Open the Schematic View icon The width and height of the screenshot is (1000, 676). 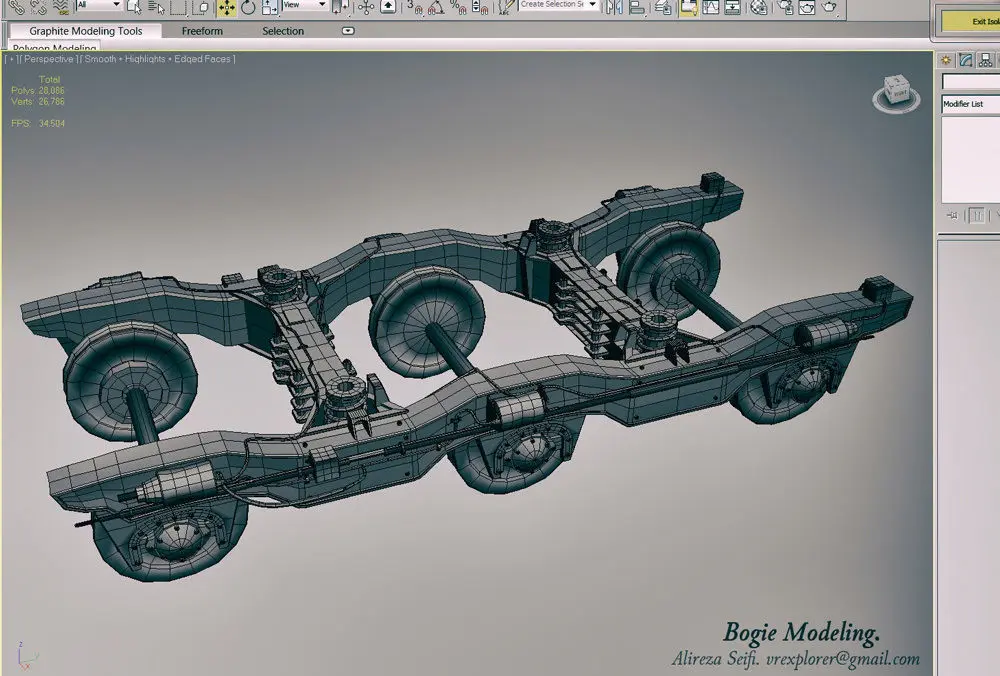pos(733,7)
